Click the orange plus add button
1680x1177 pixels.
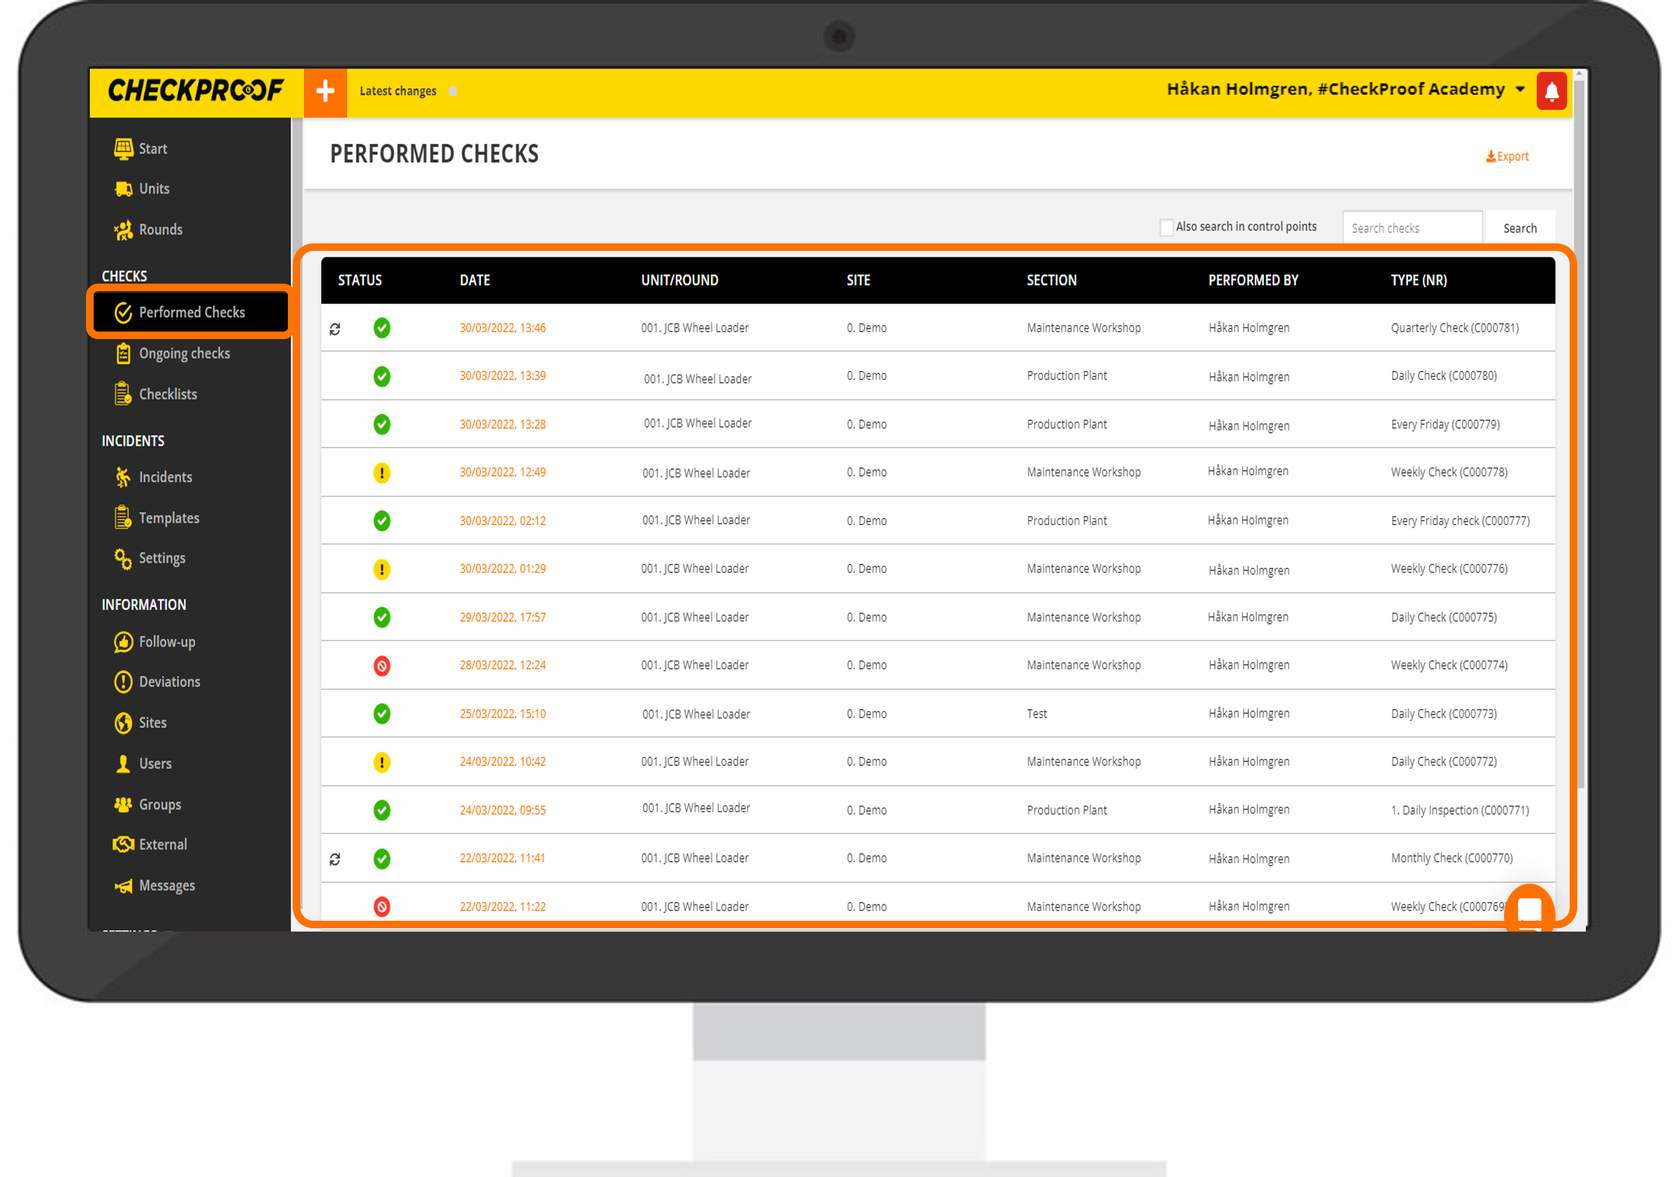[x=325, y=92]
